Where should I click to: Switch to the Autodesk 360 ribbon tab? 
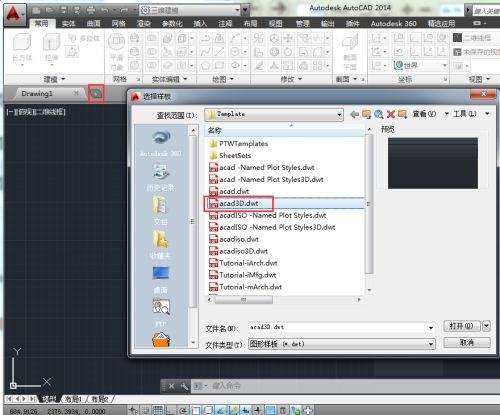[x=393, y=23]
